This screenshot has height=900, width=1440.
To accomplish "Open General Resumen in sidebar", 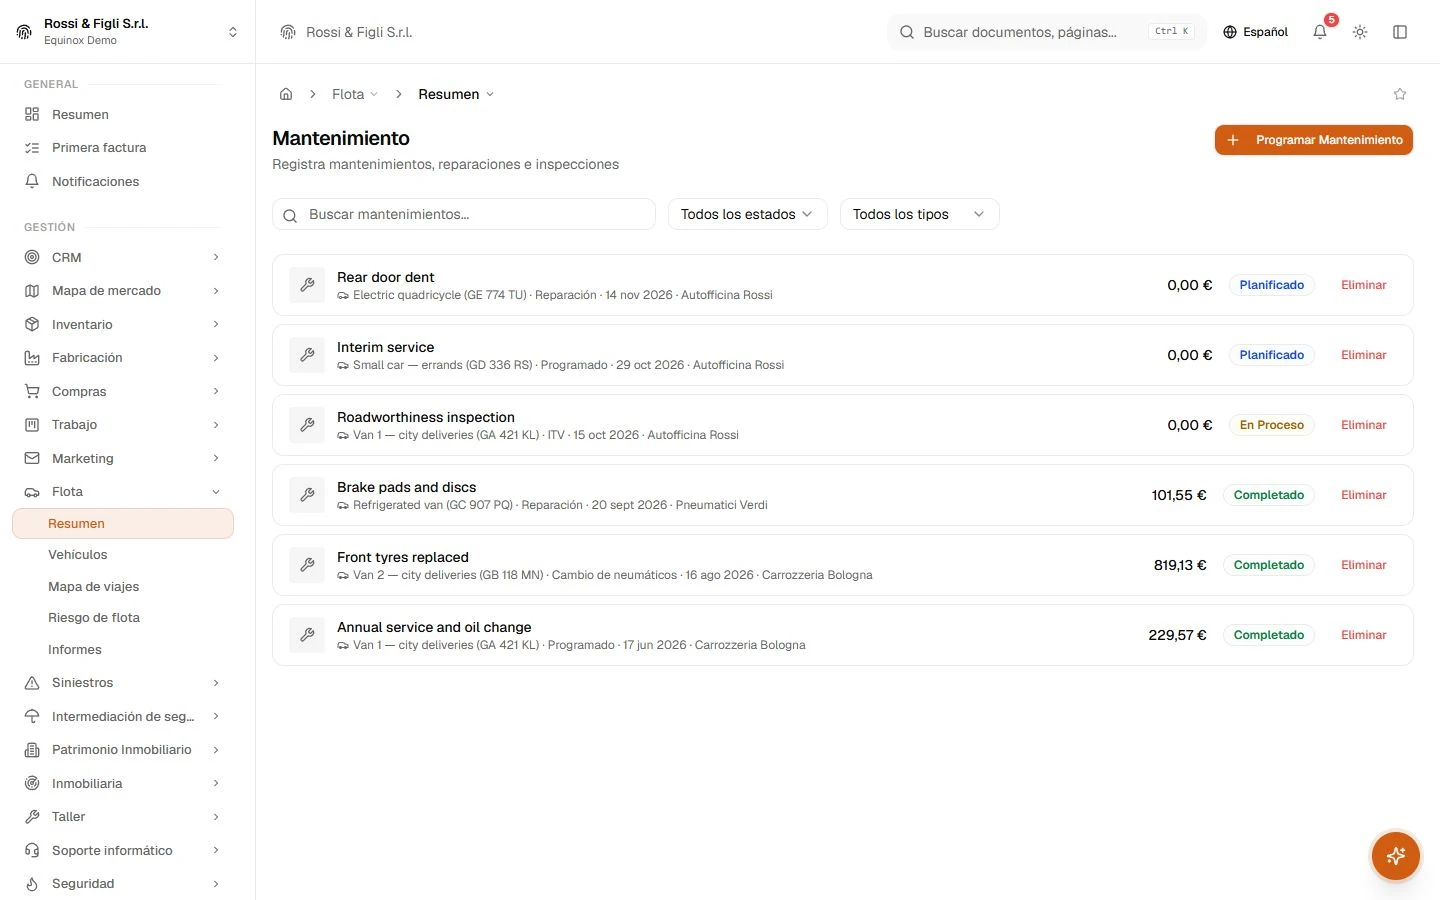I will (122, 115).
